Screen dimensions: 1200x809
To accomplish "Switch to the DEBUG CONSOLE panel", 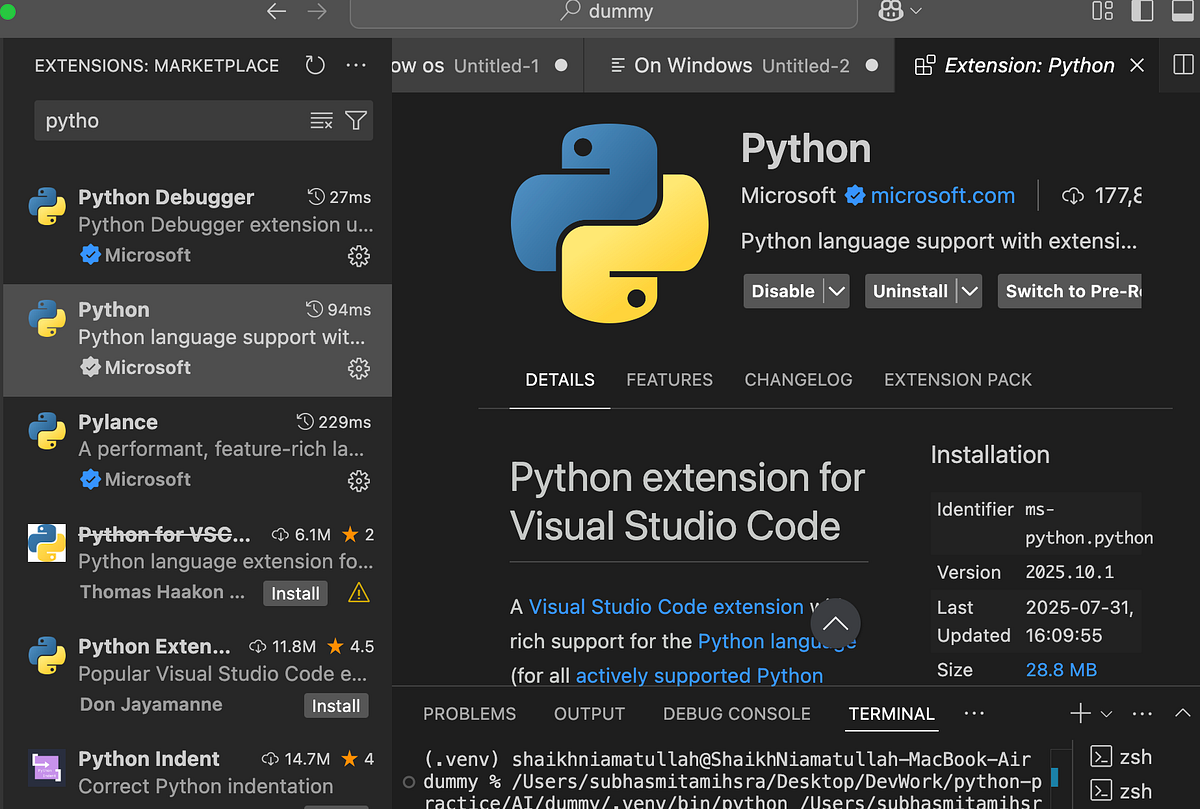I will [736, 713].
